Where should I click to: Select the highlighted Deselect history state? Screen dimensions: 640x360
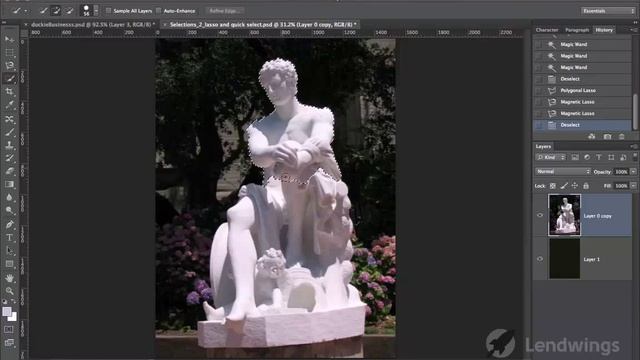click(582, 125)
